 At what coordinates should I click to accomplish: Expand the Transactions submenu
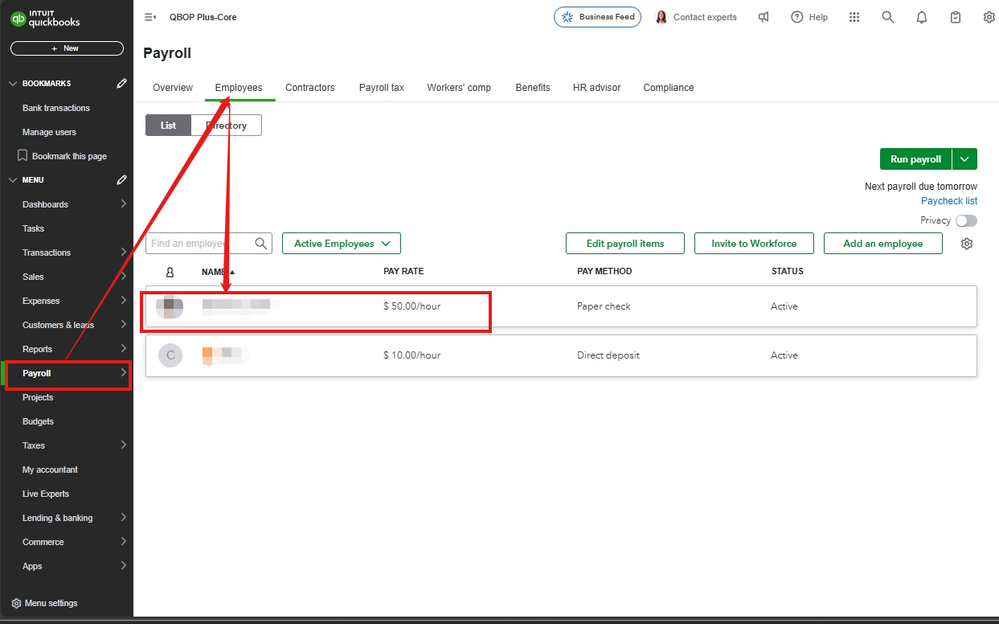tap(123, 252)
